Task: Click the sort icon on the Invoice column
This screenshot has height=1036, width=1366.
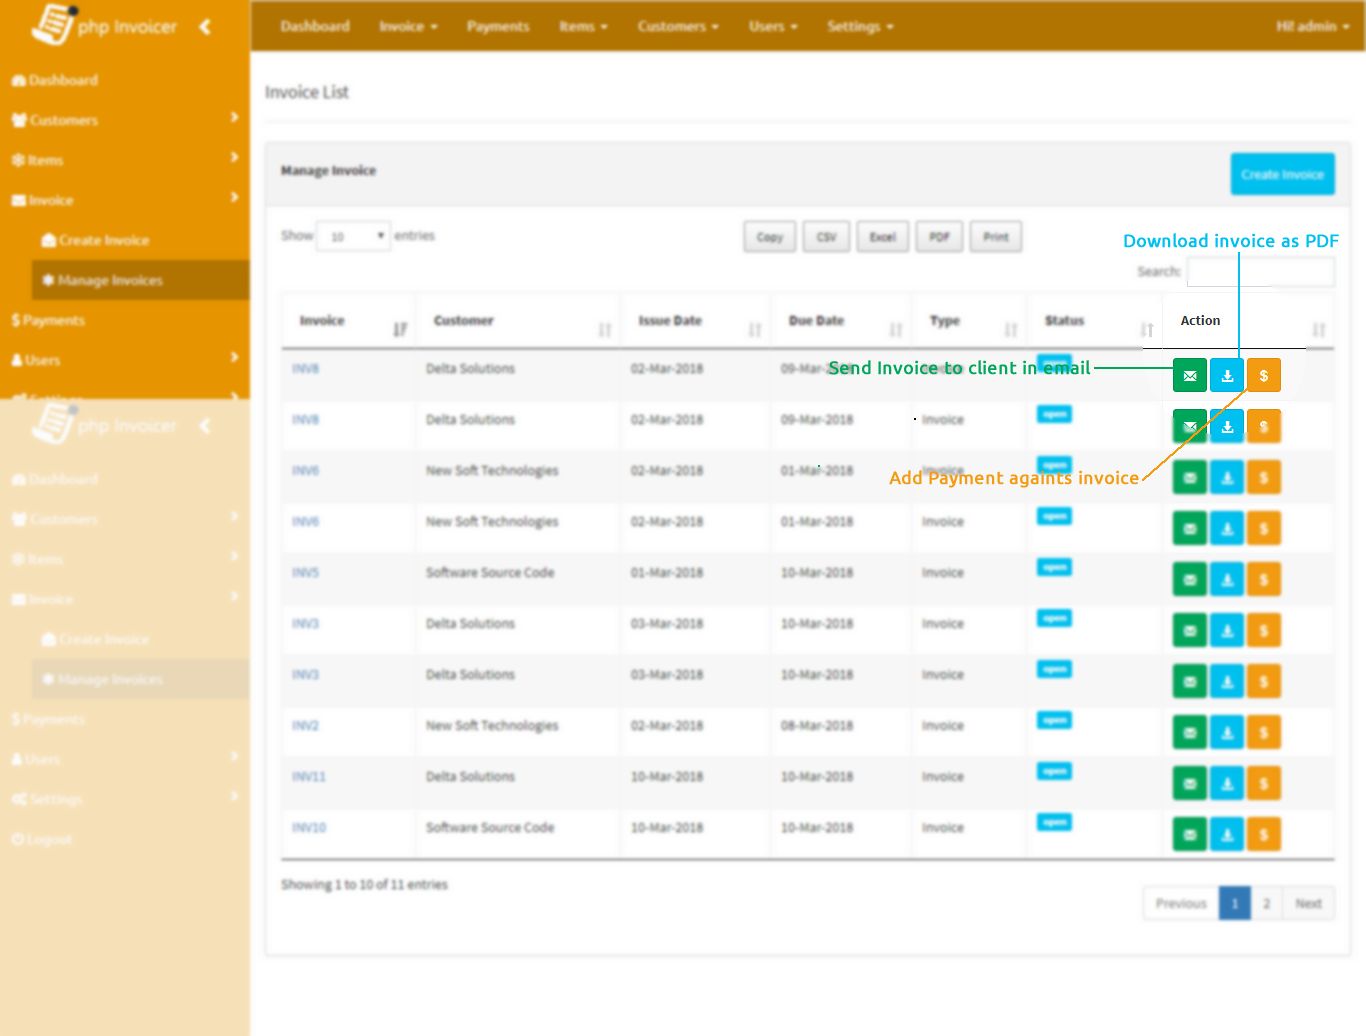Action: pyautogui.click(x=400, y=329)
